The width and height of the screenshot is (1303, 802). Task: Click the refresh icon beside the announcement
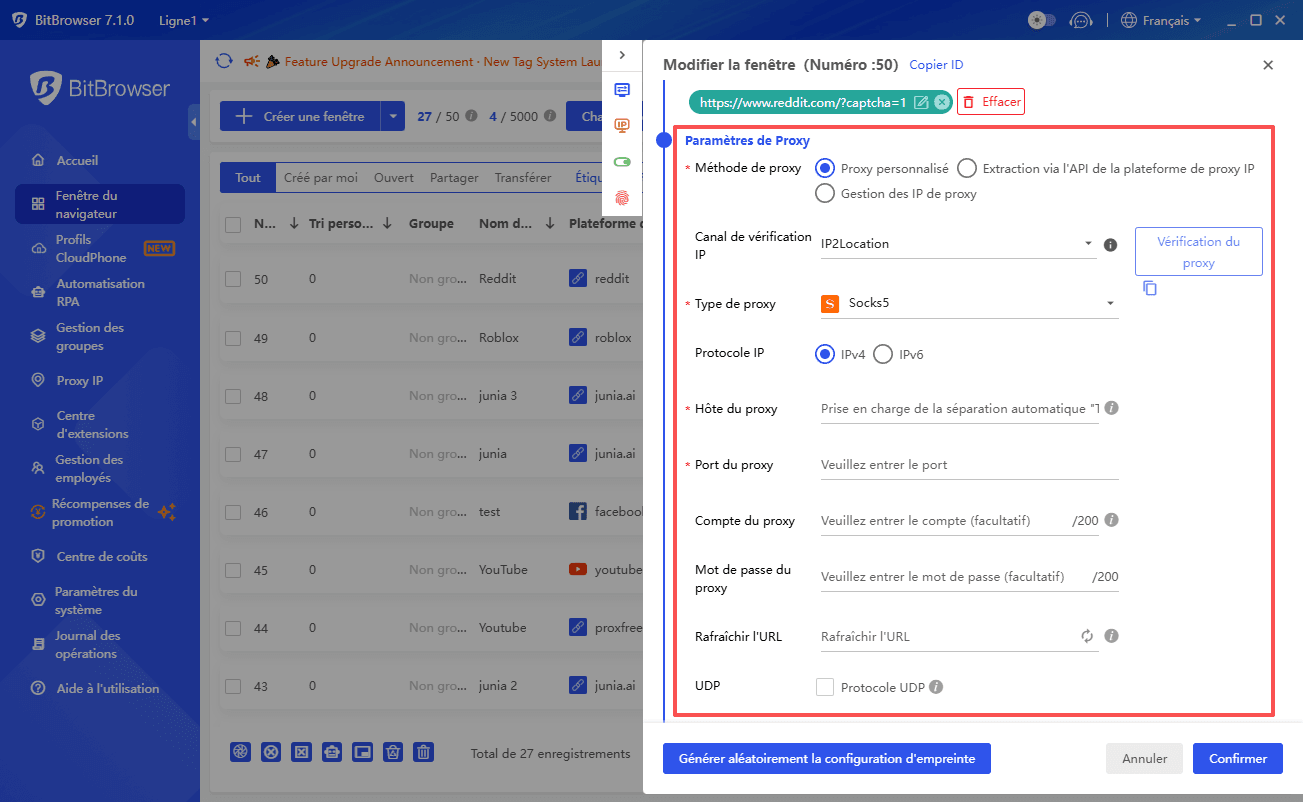(x=224, y=61)
